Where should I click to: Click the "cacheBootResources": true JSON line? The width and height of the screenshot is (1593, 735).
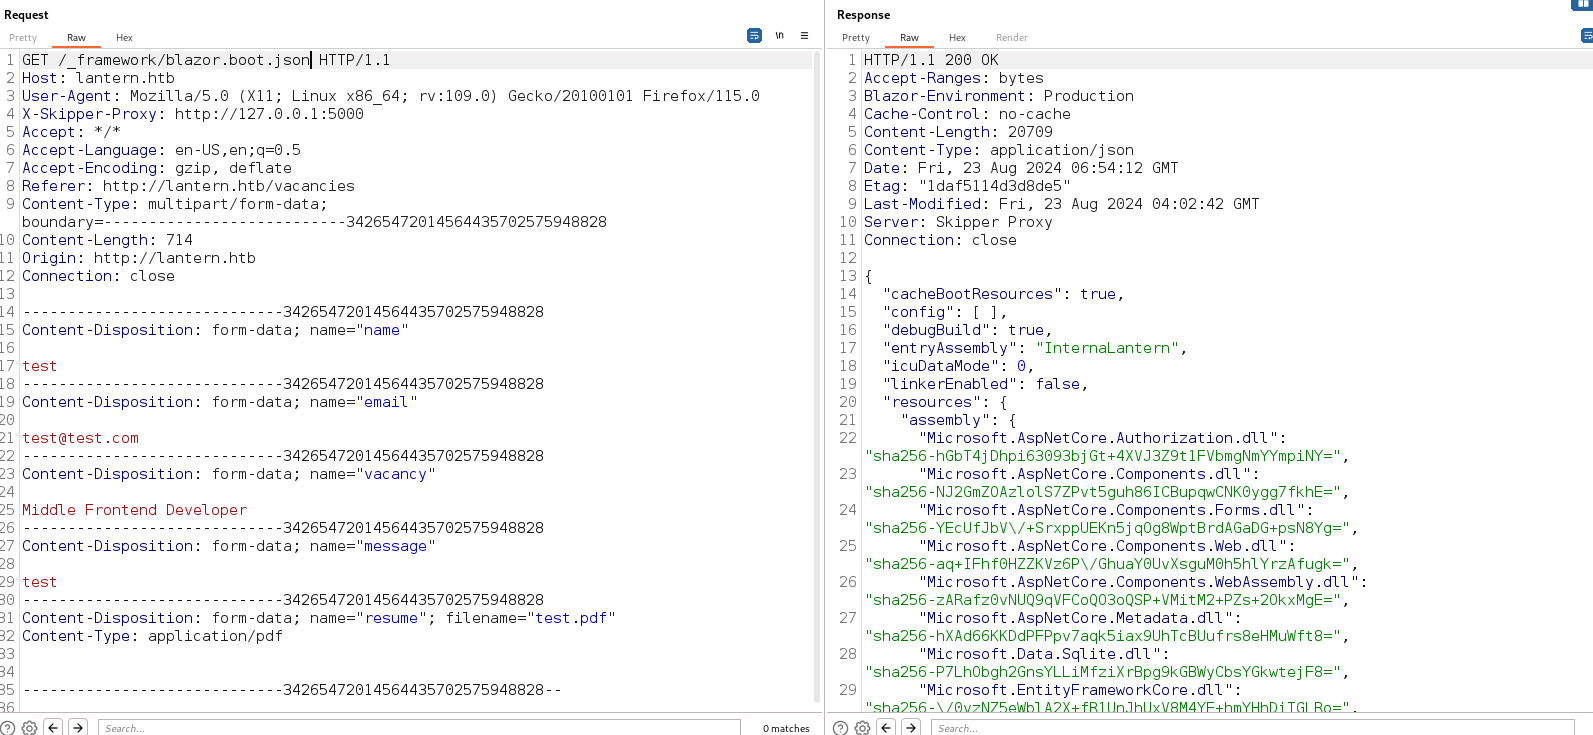1003,294
